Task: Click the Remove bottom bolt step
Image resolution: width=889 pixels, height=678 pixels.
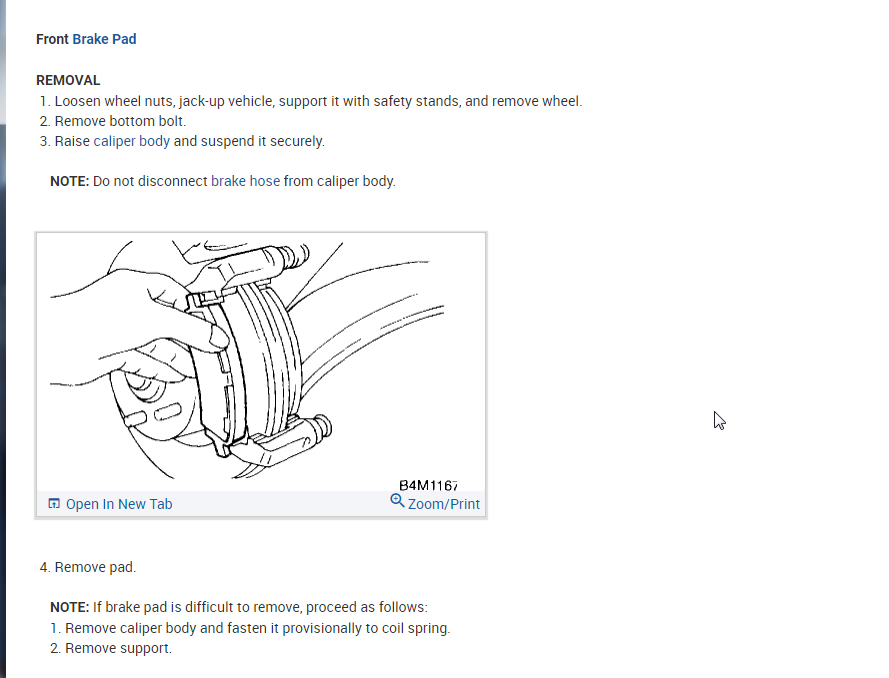Action: pyautogui.click(x=113, y=121)
